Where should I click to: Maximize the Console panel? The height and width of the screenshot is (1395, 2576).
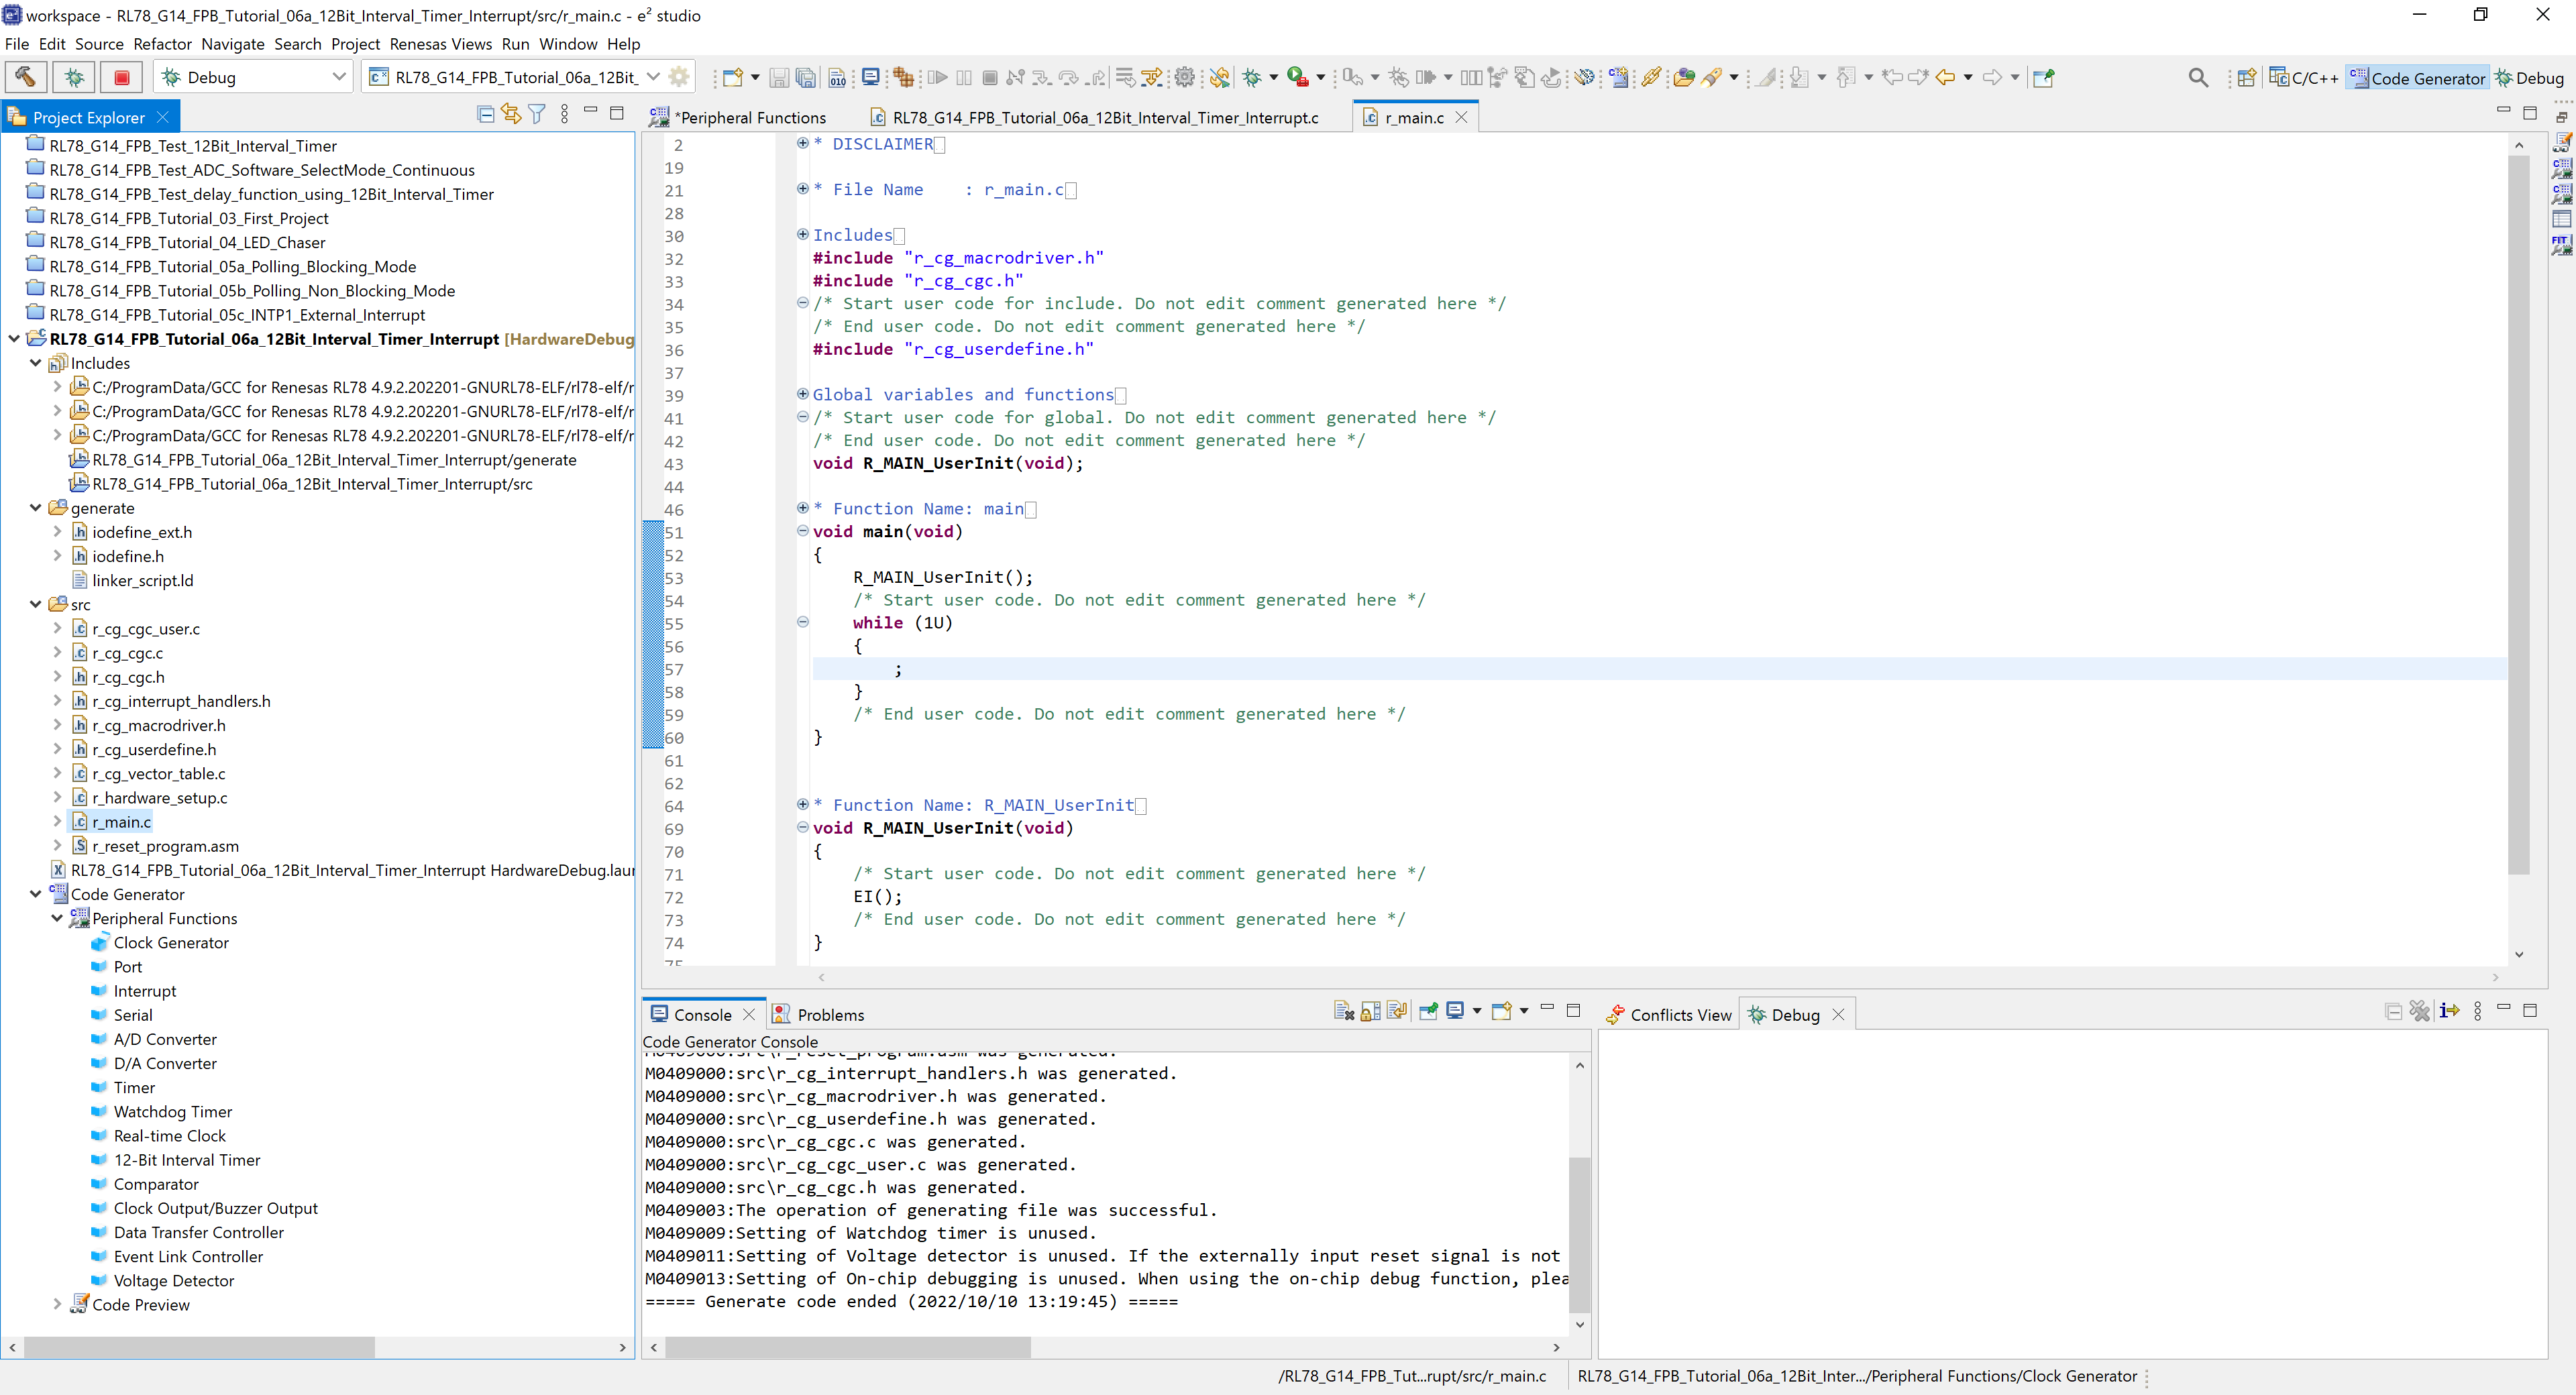(x=1573, y=1010)
